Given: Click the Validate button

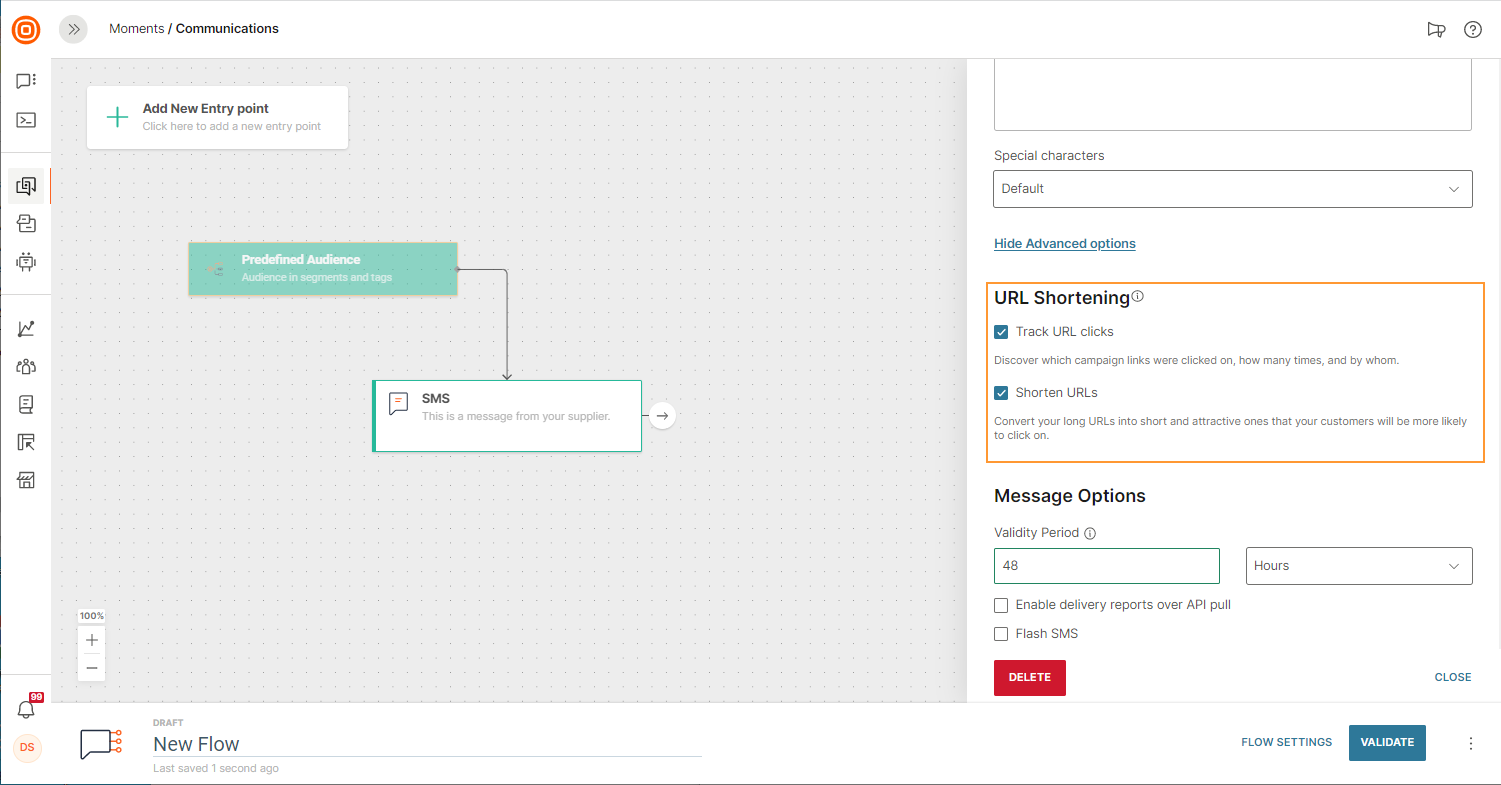Looking at the screenshot, I should click(1386, 743).
